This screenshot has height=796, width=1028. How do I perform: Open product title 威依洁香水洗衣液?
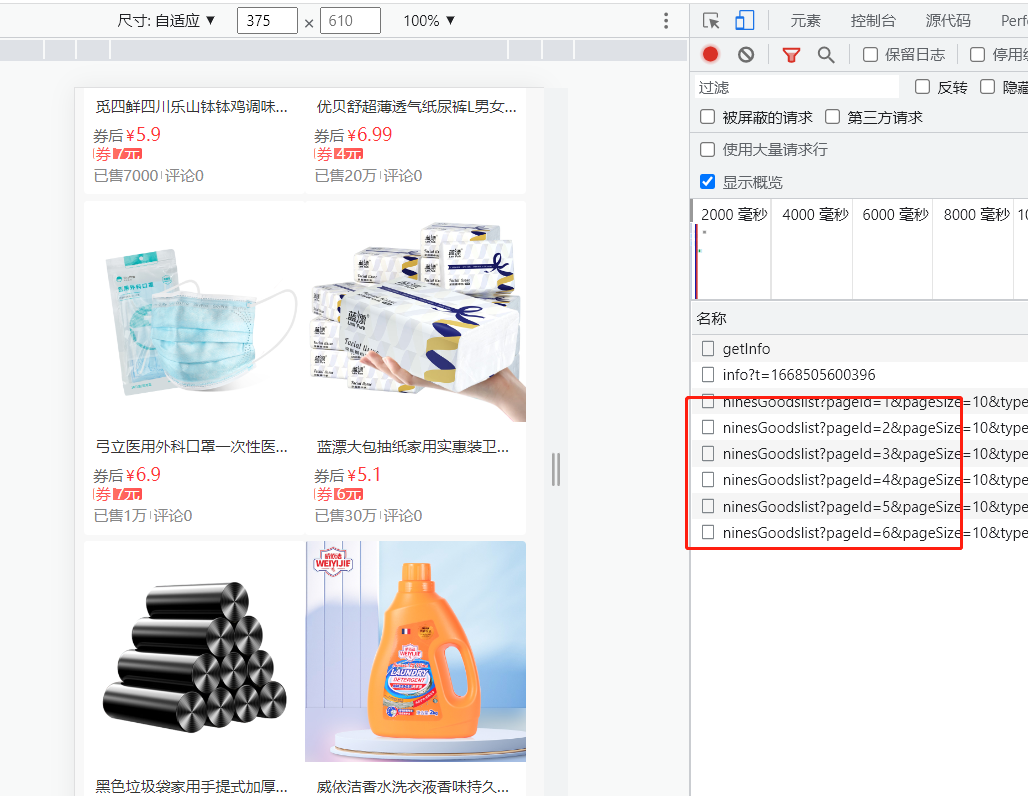pos(412,786)
